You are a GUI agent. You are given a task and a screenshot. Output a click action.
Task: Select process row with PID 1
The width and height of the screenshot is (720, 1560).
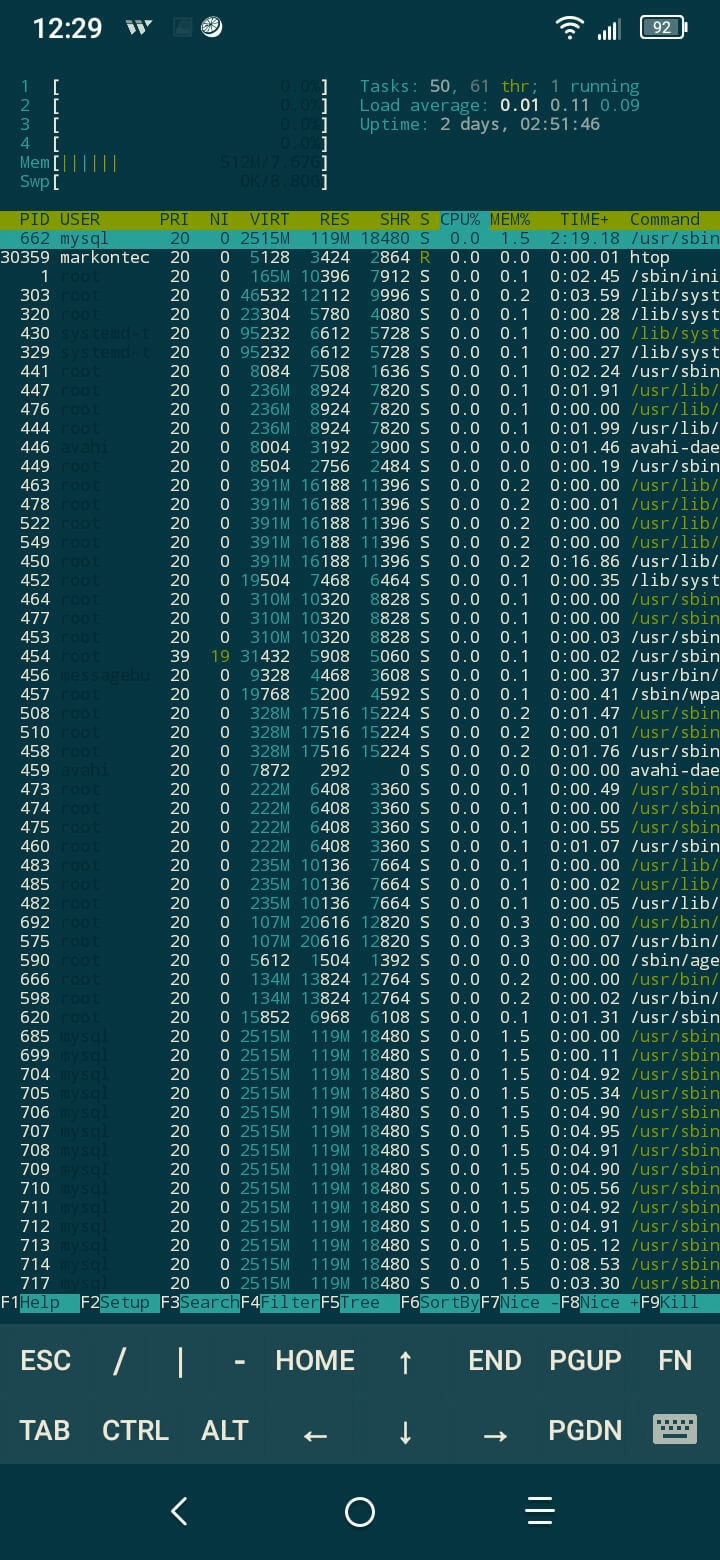click(x=360, y=277)
